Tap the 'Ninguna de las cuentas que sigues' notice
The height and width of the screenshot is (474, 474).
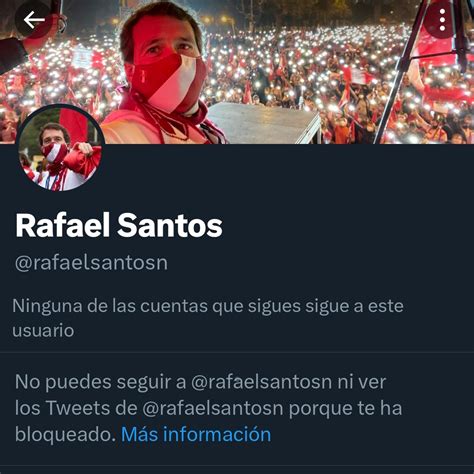208,318
